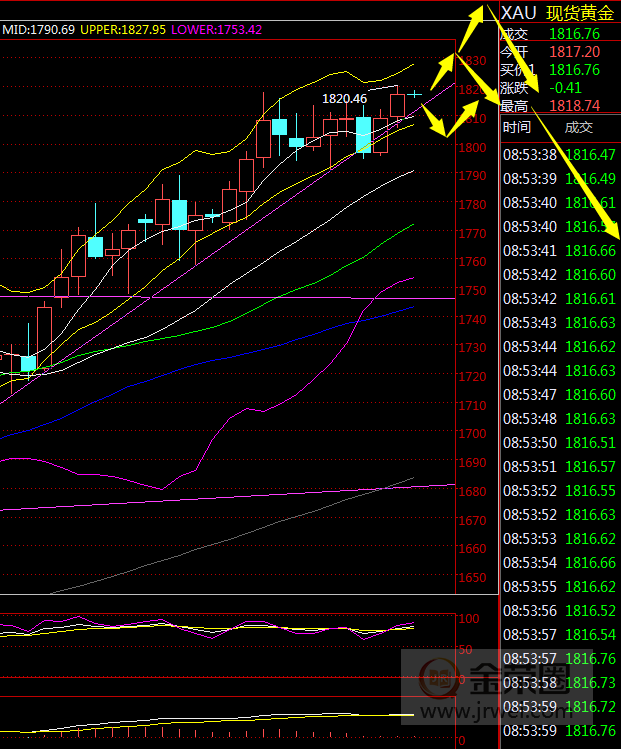Image resolution: width=621 pixels, height=749 pixels.
Task: Click the MID:1790.69 indicator label
Action: [x=38, y=30]
